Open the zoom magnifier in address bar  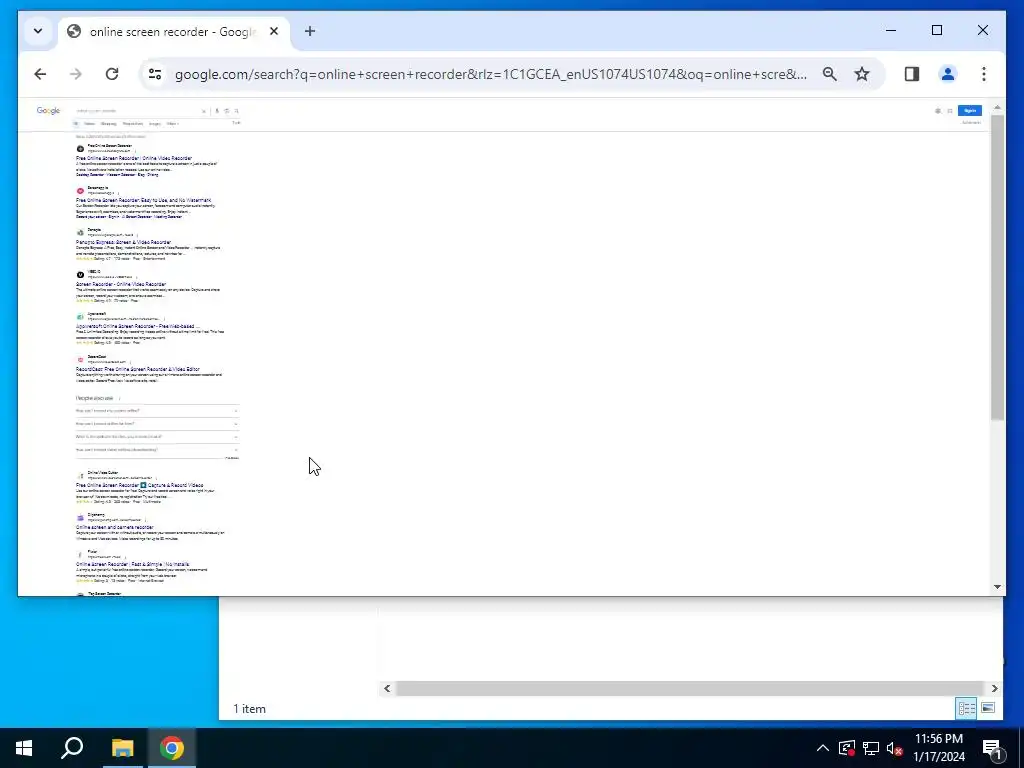coord(829,74)
